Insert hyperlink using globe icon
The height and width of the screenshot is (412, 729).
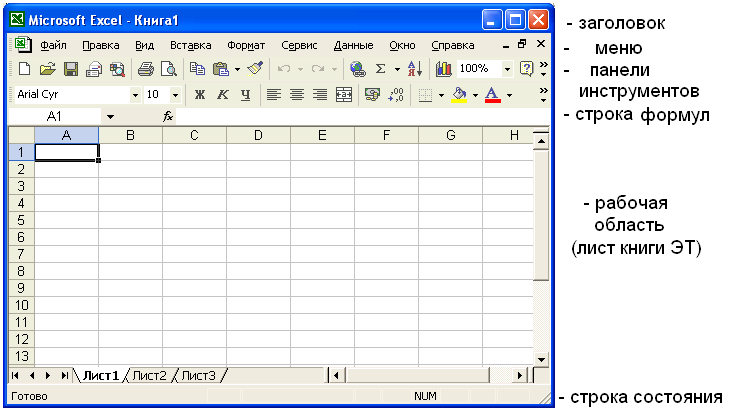[x=358, y=69]
